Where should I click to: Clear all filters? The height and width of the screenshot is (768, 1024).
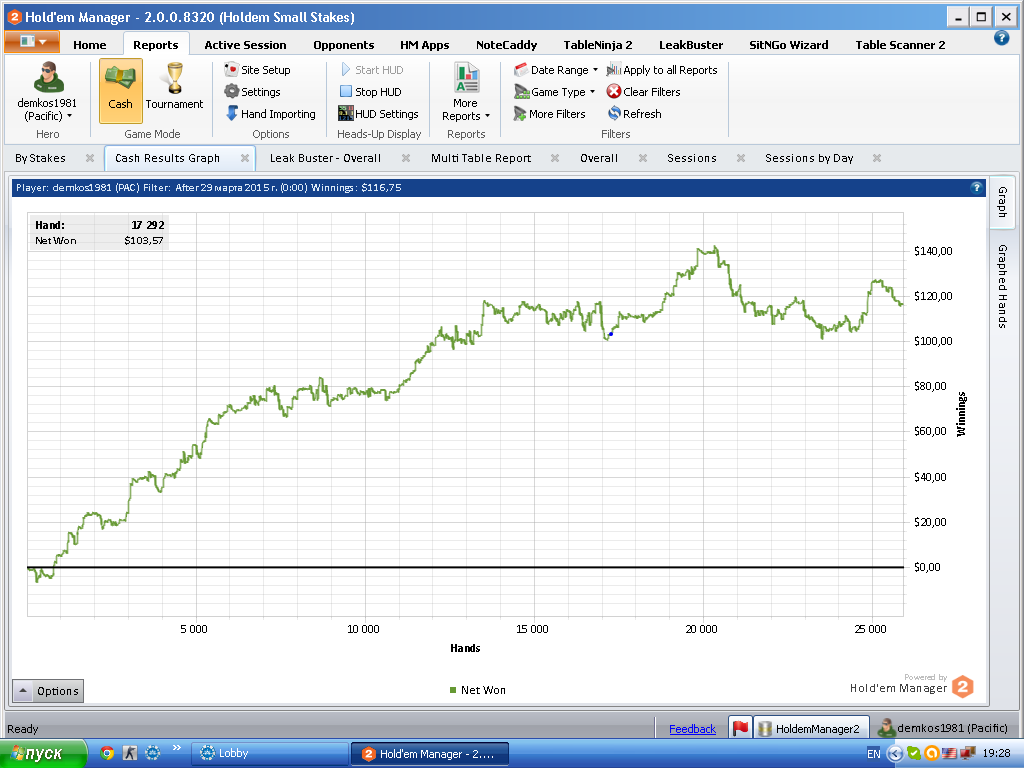643,92
